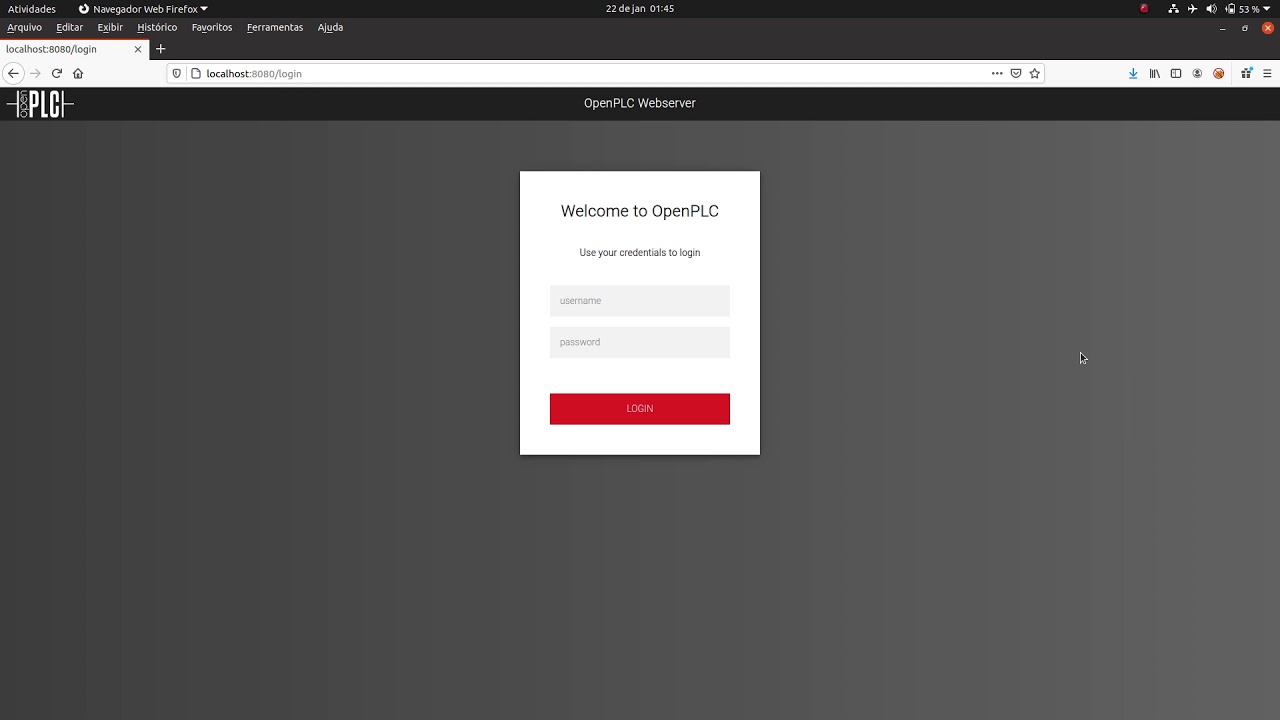Open the page actions three-dot menu

click(x=997, y=73)
